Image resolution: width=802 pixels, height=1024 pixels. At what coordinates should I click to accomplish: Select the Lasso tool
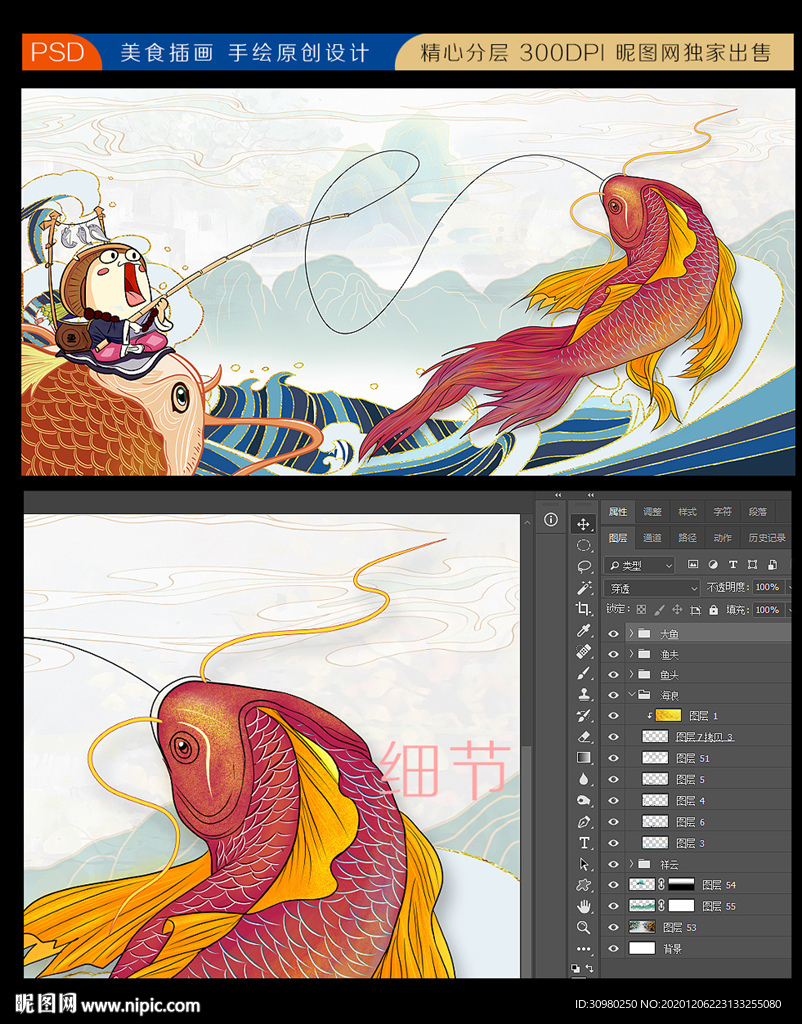coord(584,566)
